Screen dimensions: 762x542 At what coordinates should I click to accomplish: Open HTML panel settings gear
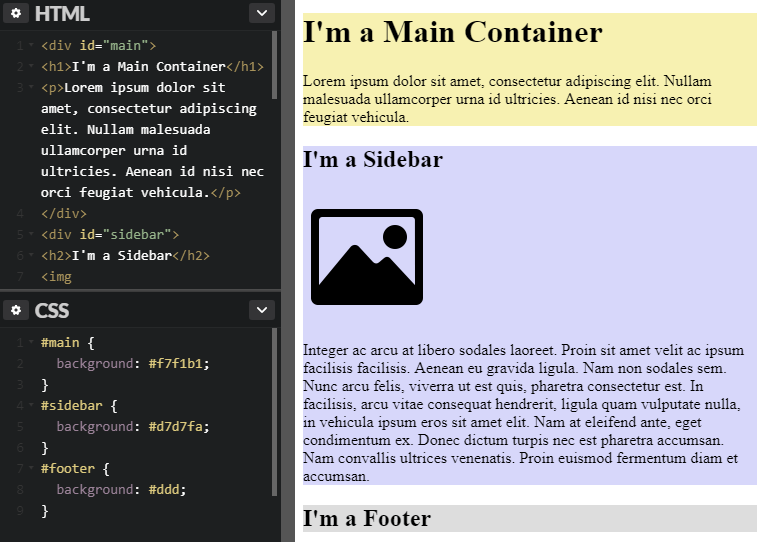point(16,13)
